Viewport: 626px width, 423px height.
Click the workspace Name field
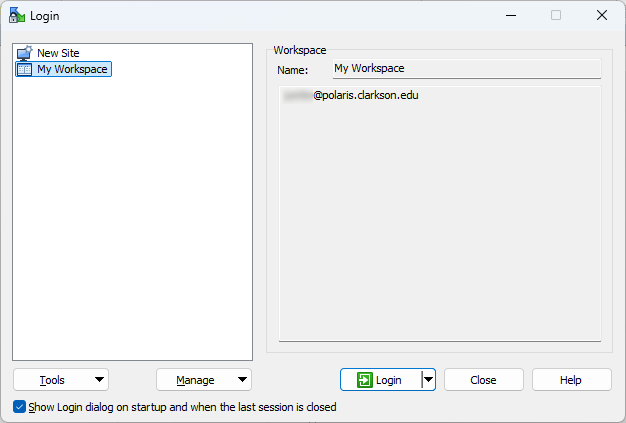(465, 69)
